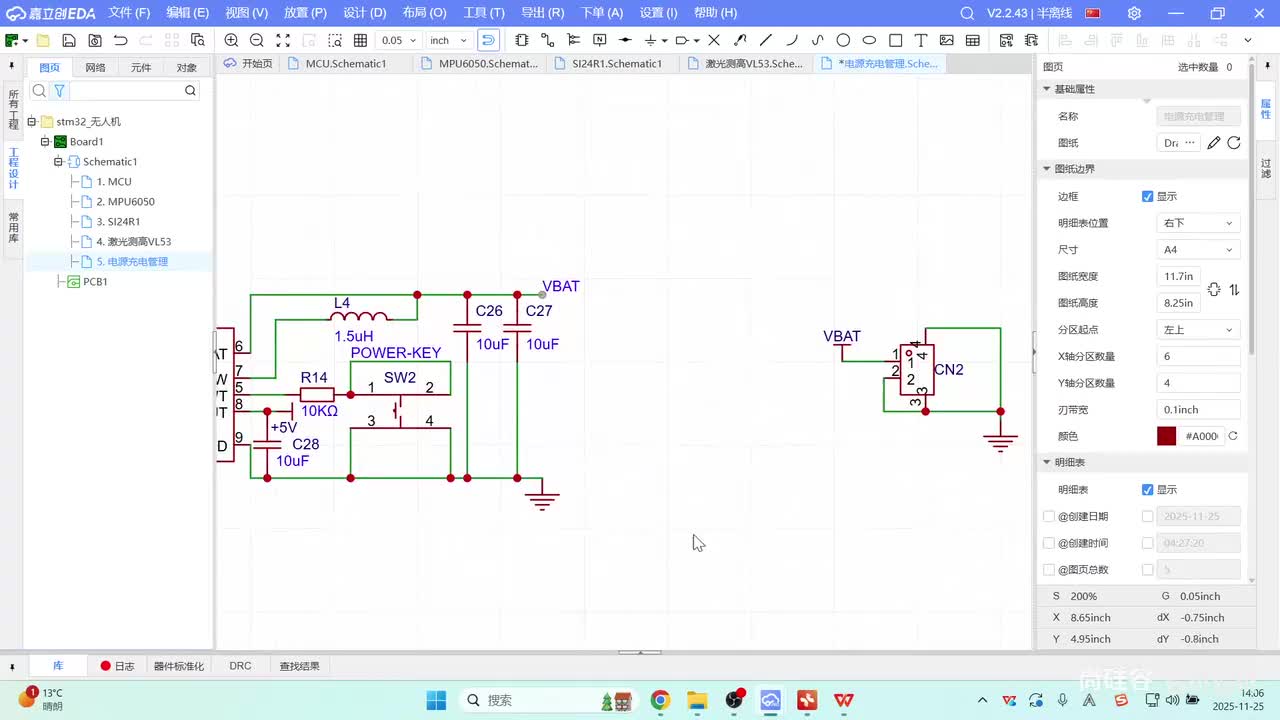Select the place component chip icon
This screenshot has width=1280, height=720.
coord(521,40)
